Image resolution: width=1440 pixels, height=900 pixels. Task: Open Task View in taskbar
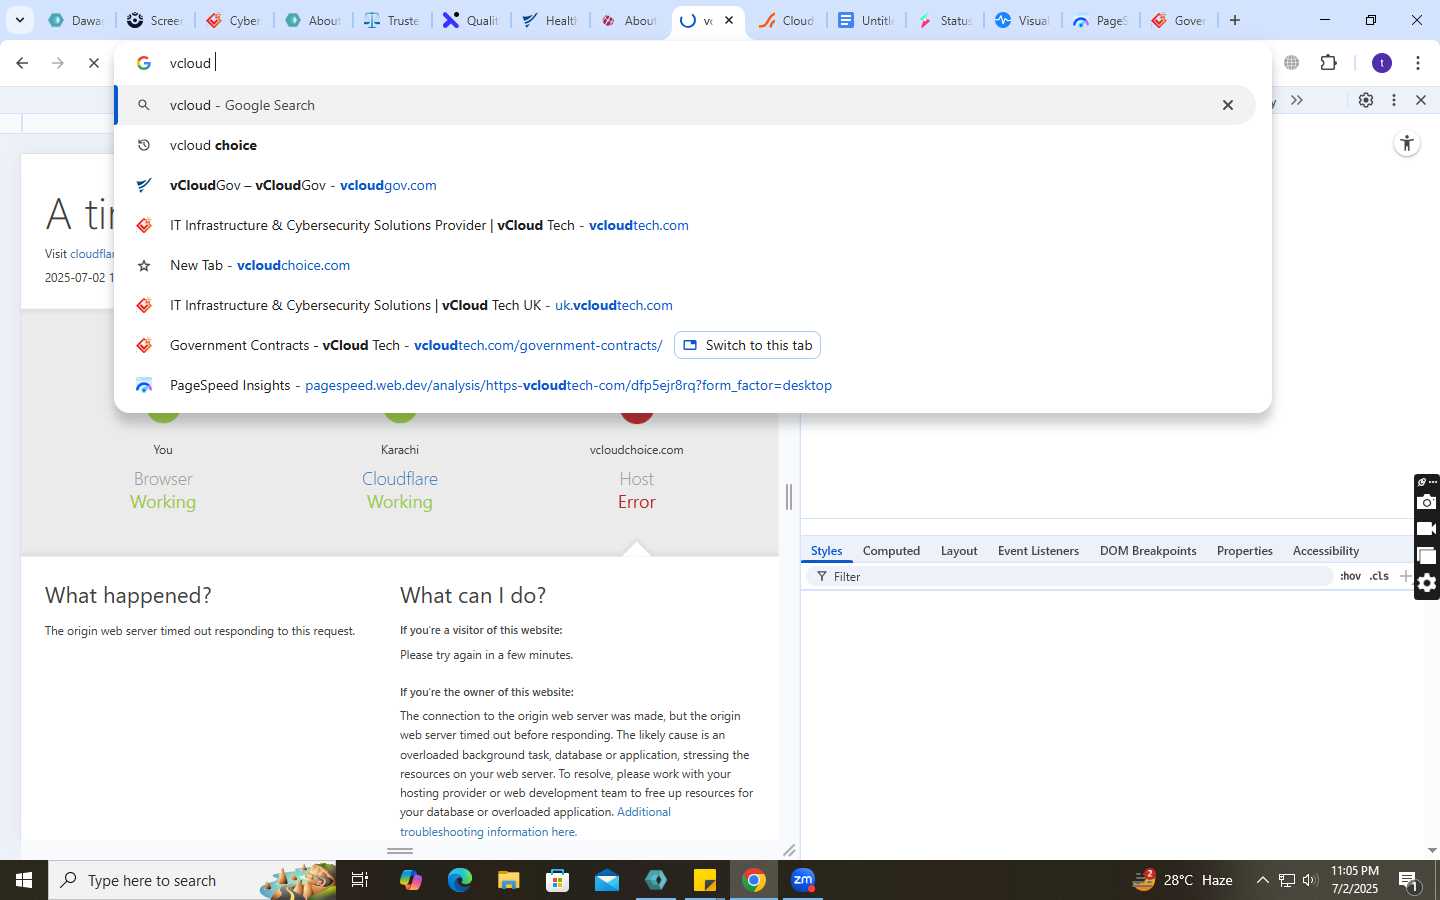(360, 880)
